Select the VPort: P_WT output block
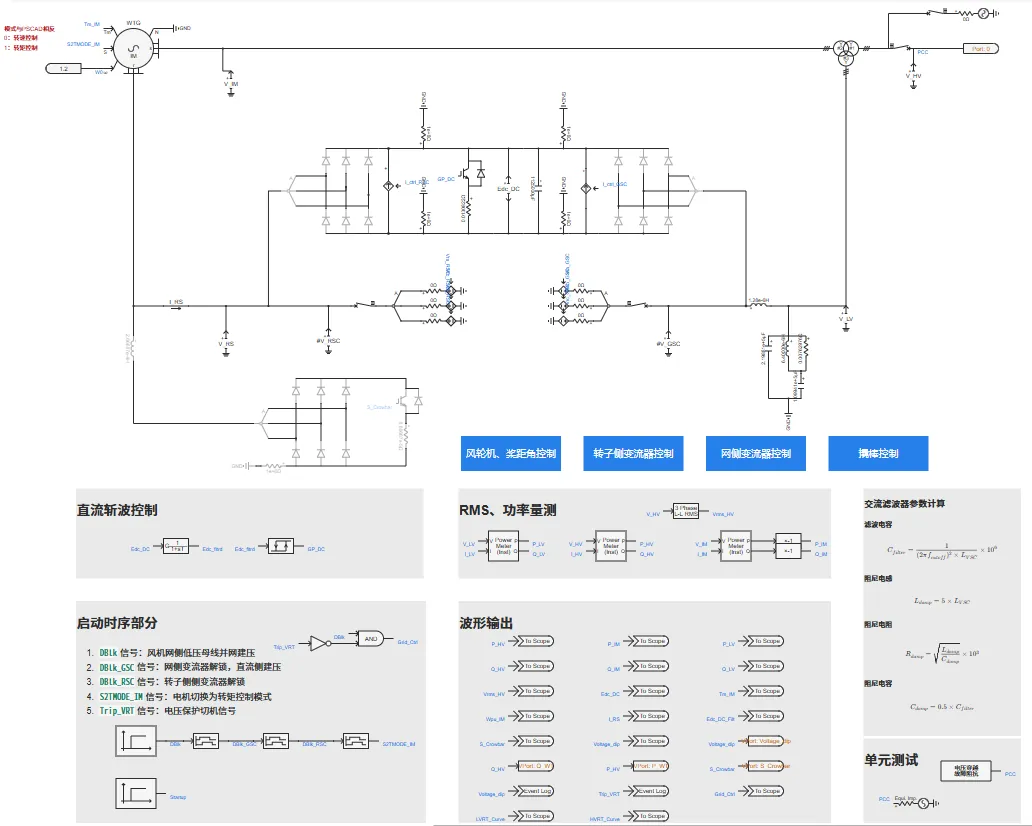This screenshot has height=826, width=1032. coord(650,766)
